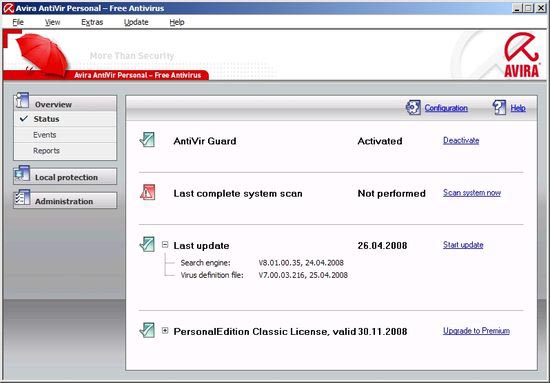
Task: Click the Configuration link
Action: pos(446,108)
